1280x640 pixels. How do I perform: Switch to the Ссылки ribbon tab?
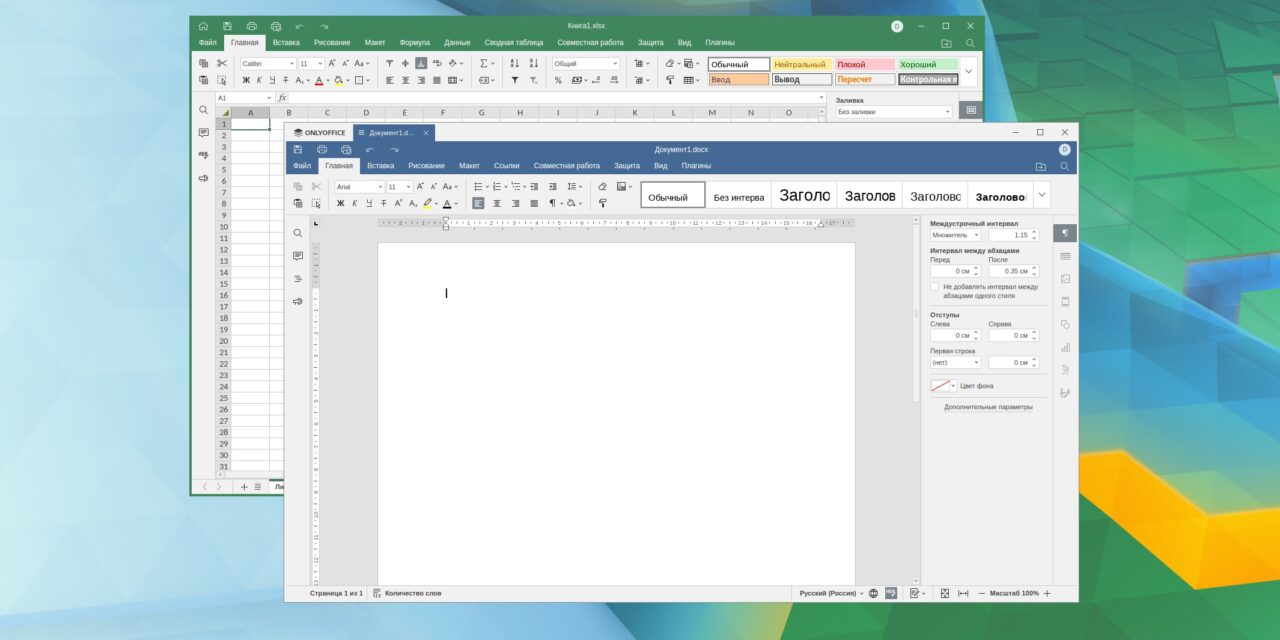pos(506,165)
